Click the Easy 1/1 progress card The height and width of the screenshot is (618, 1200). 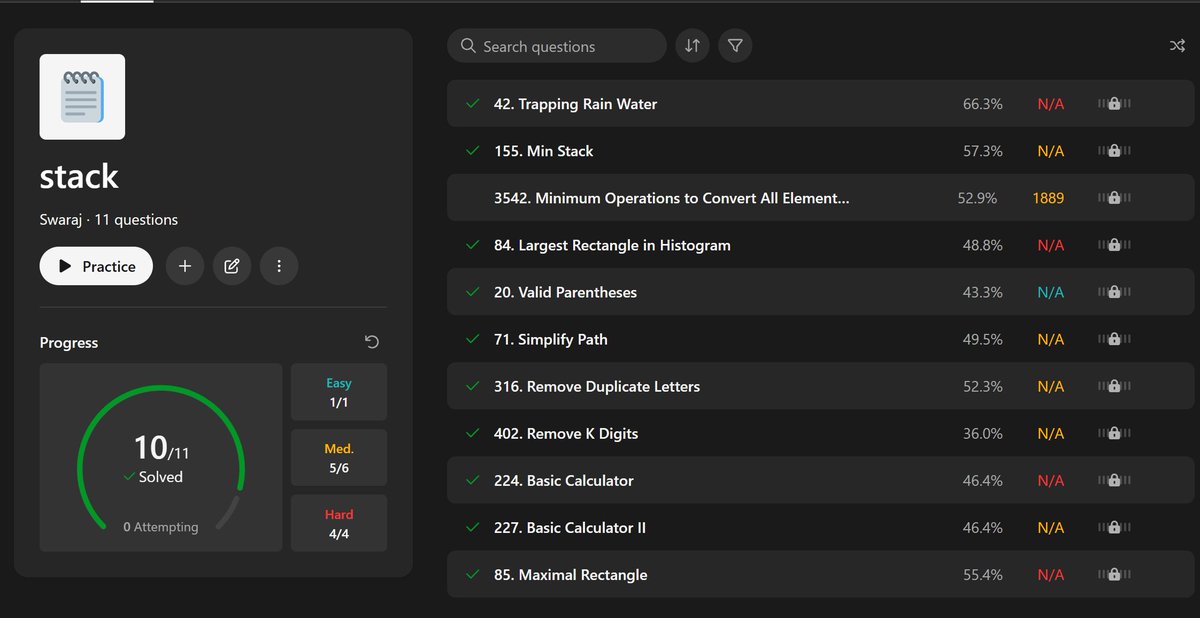point(339,392)
